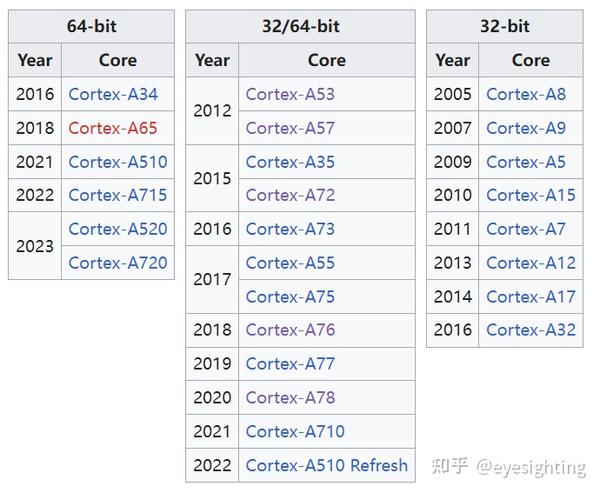Open the Cortex-A57 page link
600x493 pixels.
(290, 128)
